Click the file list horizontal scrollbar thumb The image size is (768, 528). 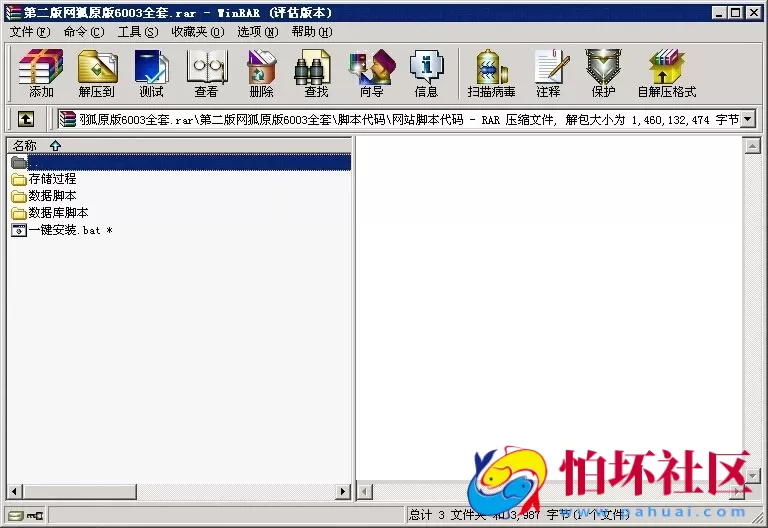click(x=80, y=491)
